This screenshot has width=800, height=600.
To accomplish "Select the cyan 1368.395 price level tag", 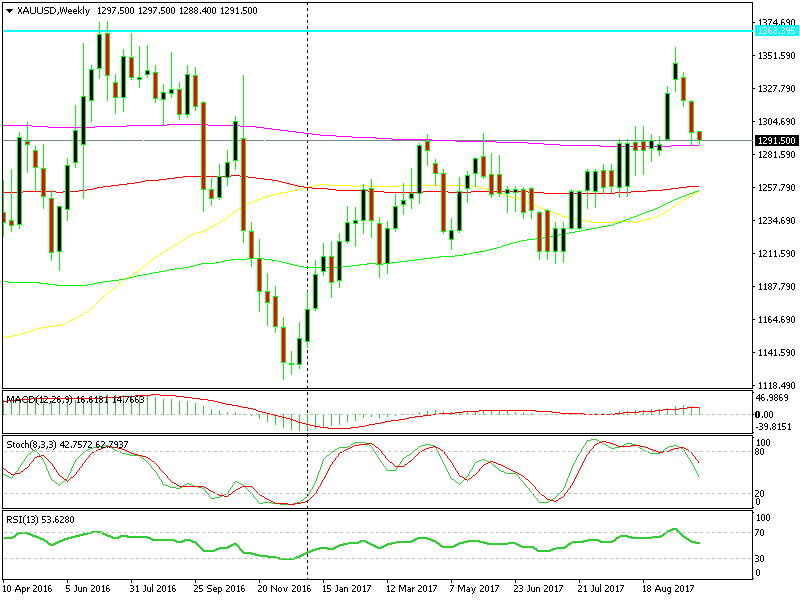I will [x=776, y=31].
